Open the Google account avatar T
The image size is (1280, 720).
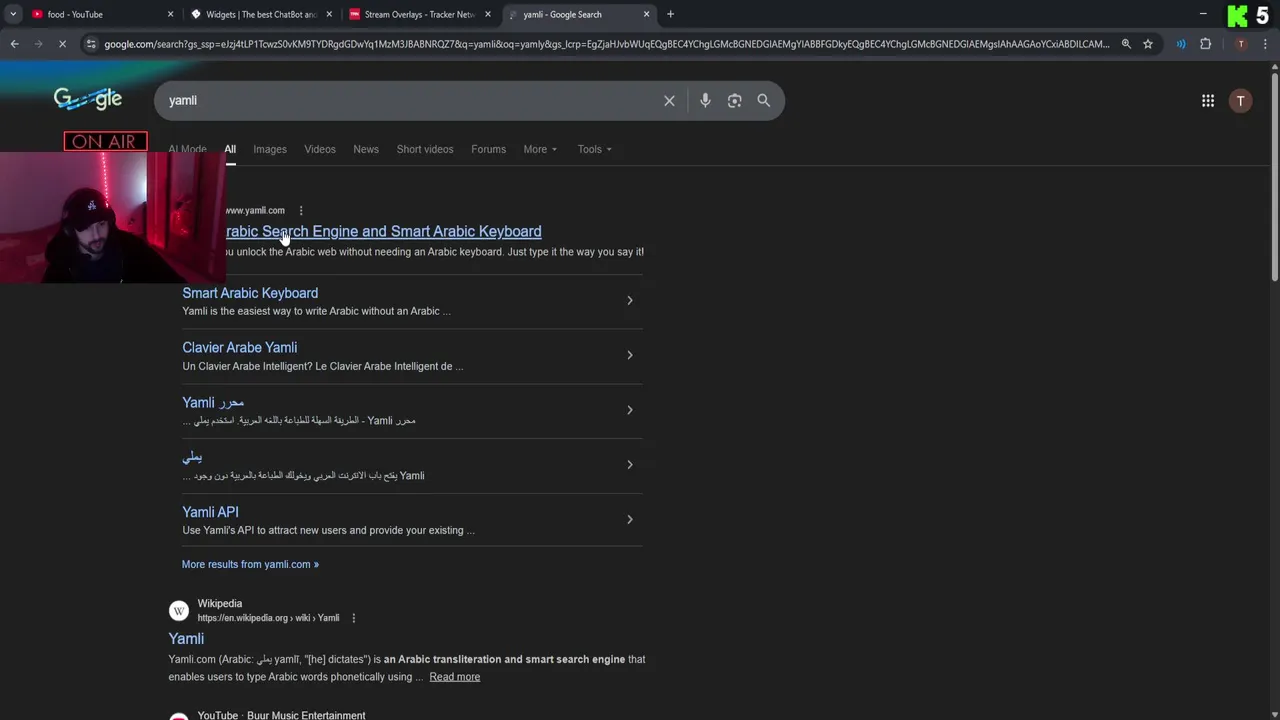(1240, 101)
